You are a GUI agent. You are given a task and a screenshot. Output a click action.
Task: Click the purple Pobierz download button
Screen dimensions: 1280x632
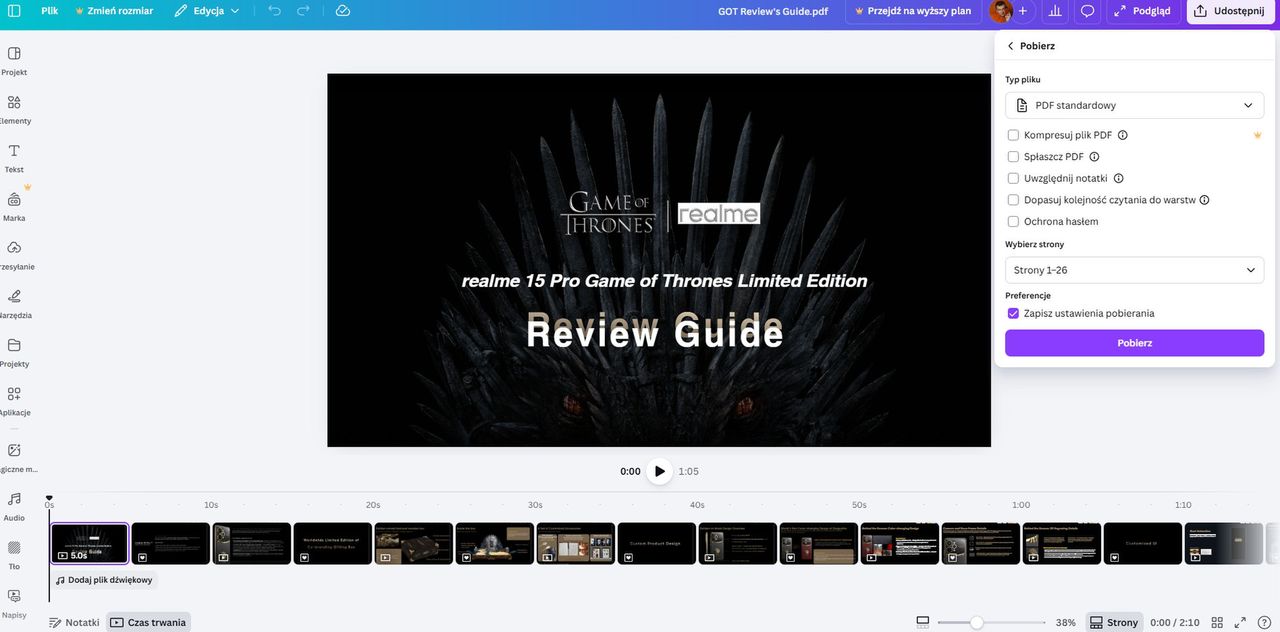[1134, 343]
